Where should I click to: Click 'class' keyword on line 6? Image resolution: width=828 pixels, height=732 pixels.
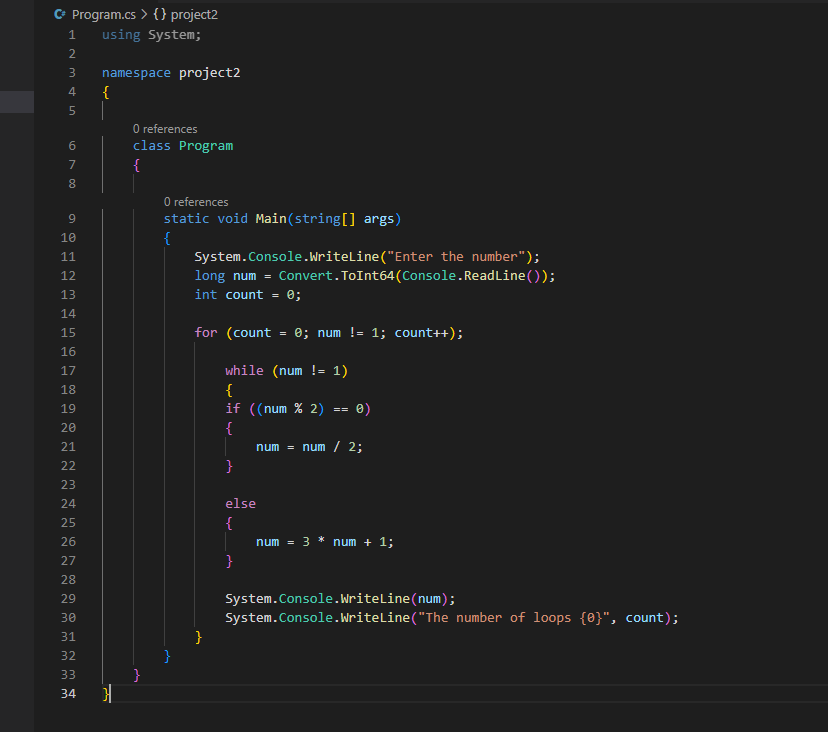click(152, 146)
